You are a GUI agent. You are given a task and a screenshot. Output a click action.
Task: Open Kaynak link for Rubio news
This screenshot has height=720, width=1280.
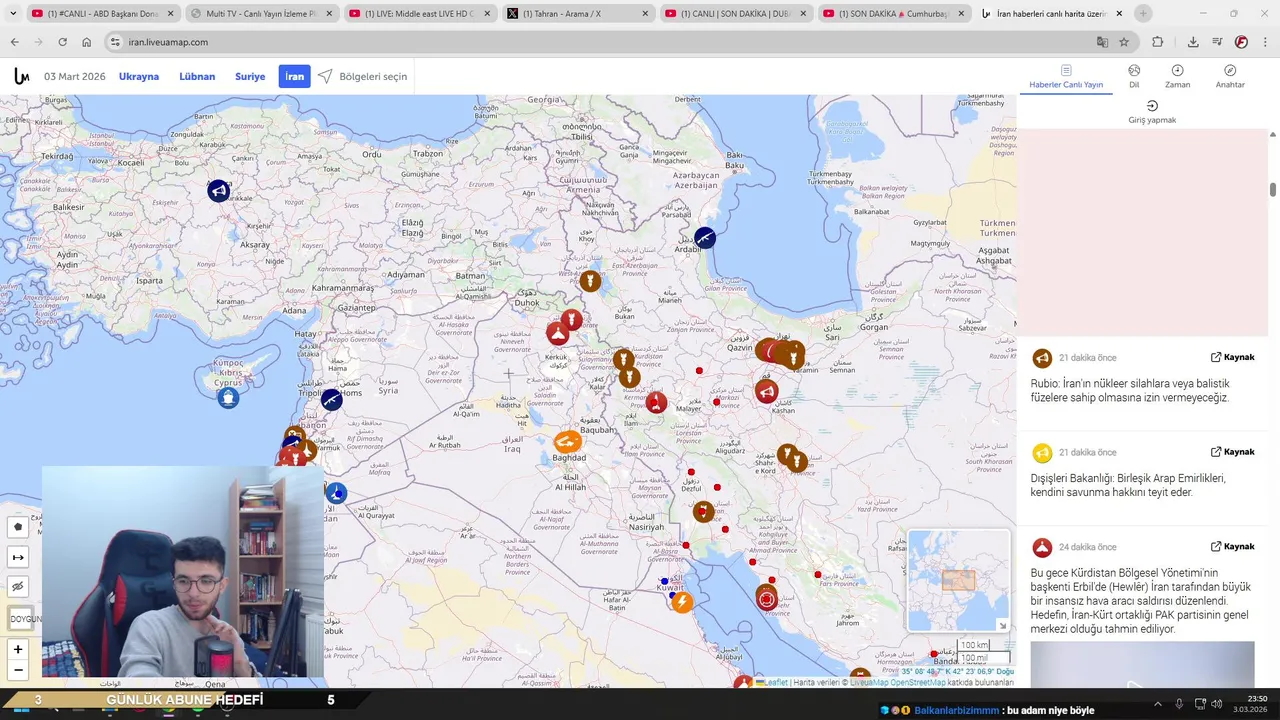[1232, 357]
